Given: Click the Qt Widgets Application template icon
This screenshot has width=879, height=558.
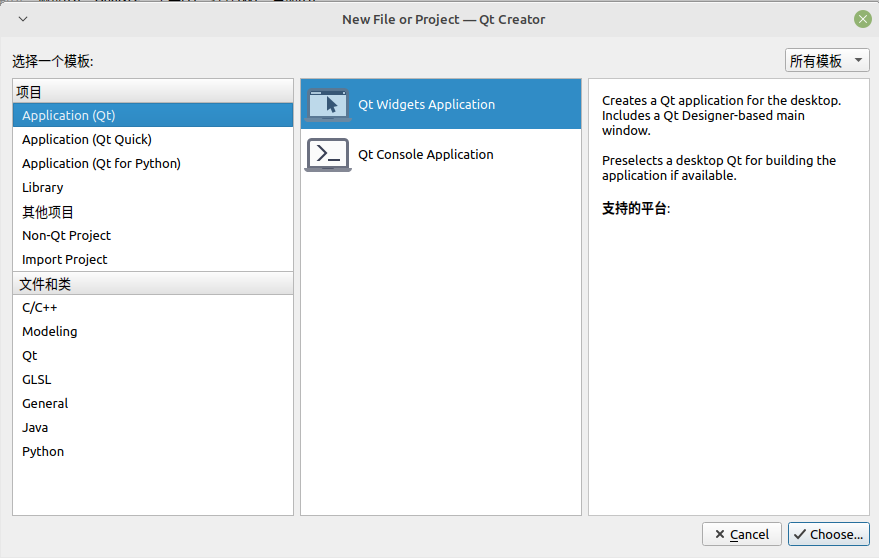Looking at the screenshot, I should 328,104.
